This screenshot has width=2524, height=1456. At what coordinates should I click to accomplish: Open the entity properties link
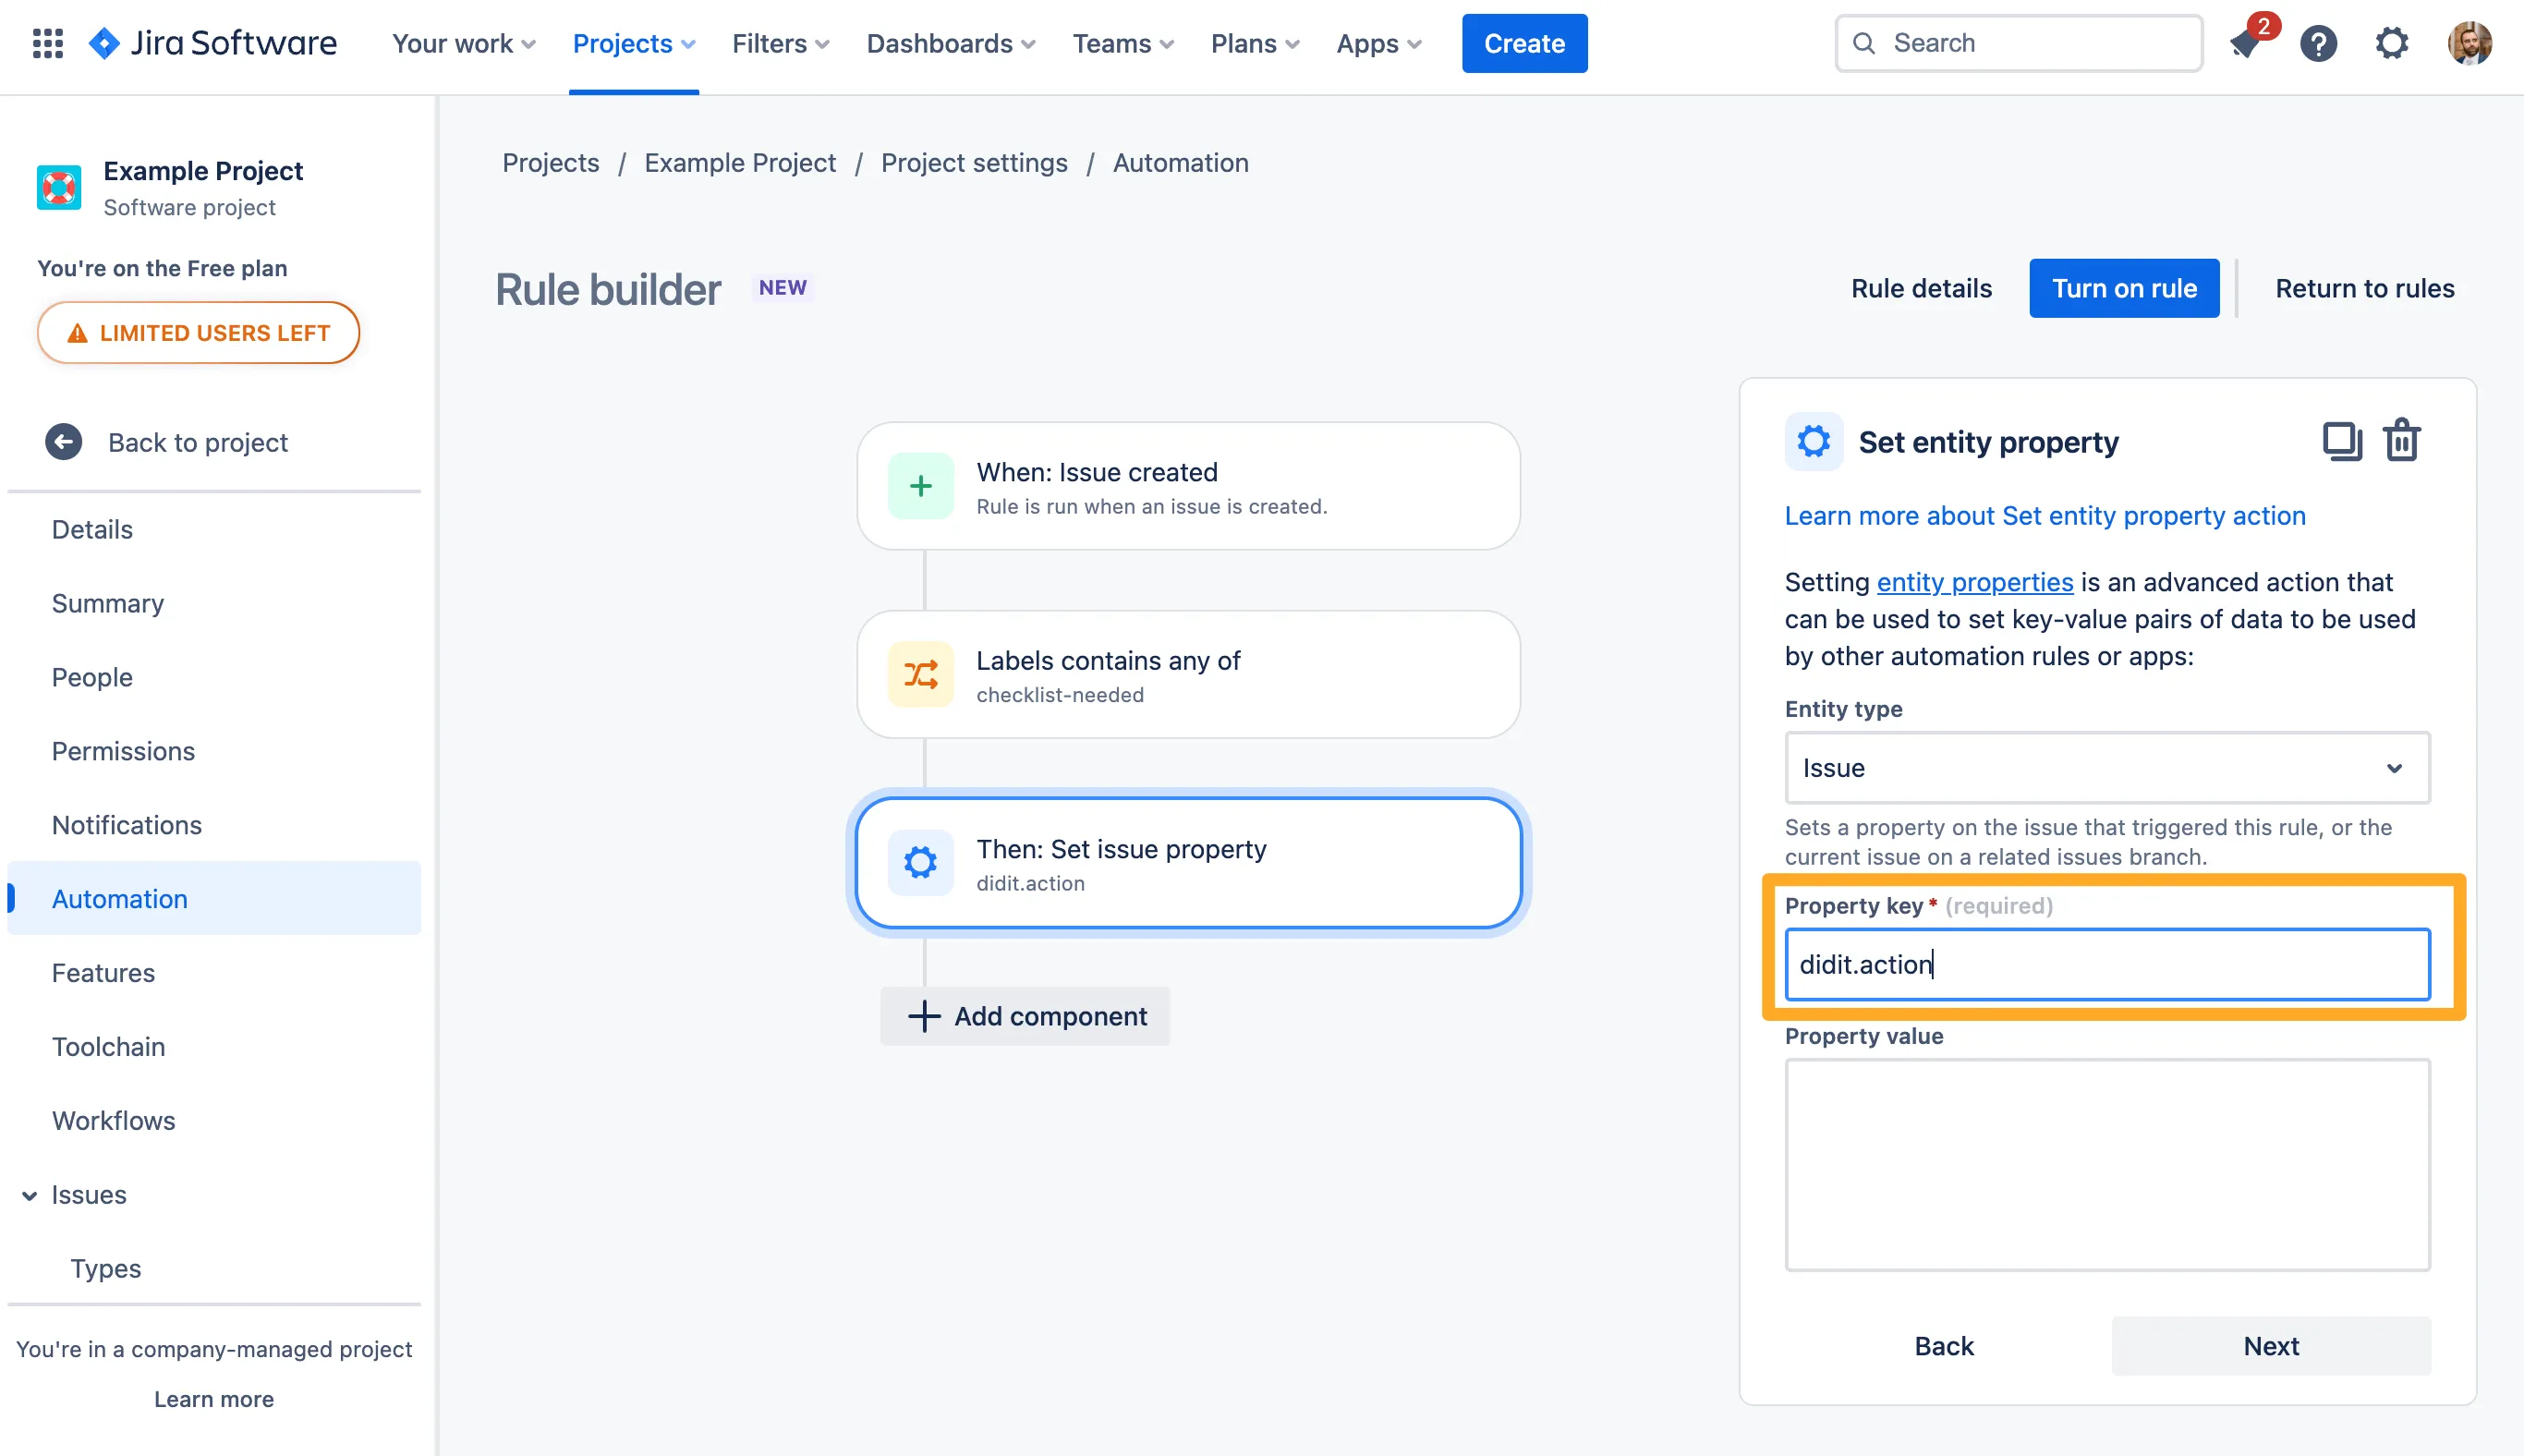[x=1974, y=582]
